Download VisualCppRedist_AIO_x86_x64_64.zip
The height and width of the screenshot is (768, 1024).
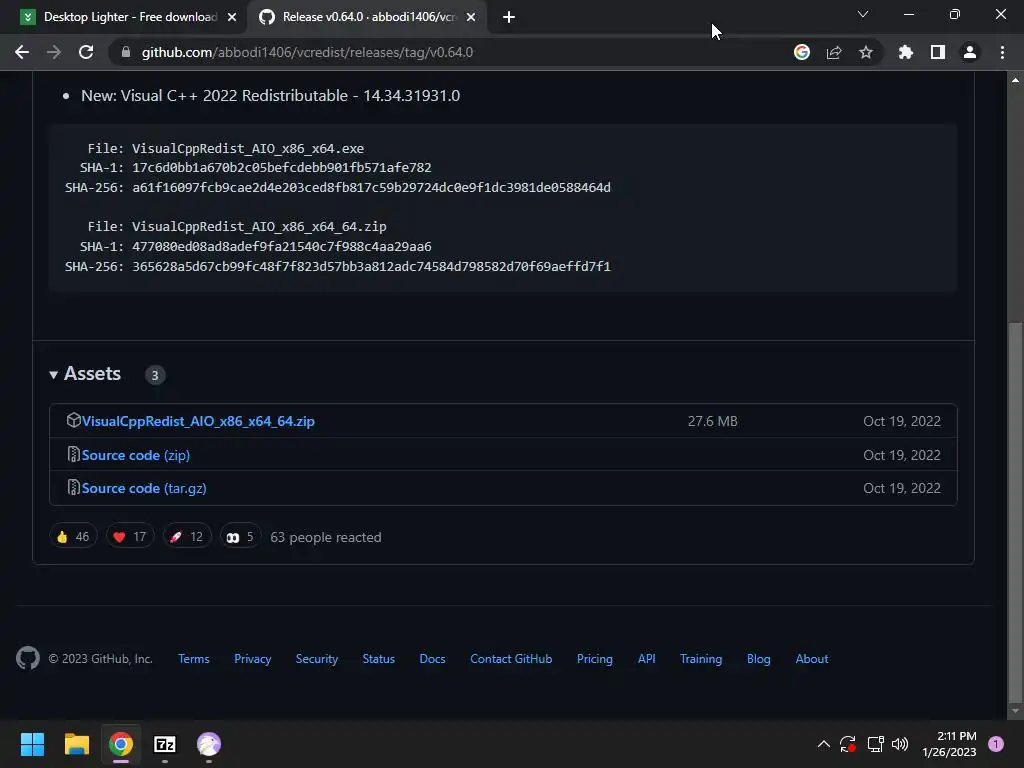coord(198,421)
